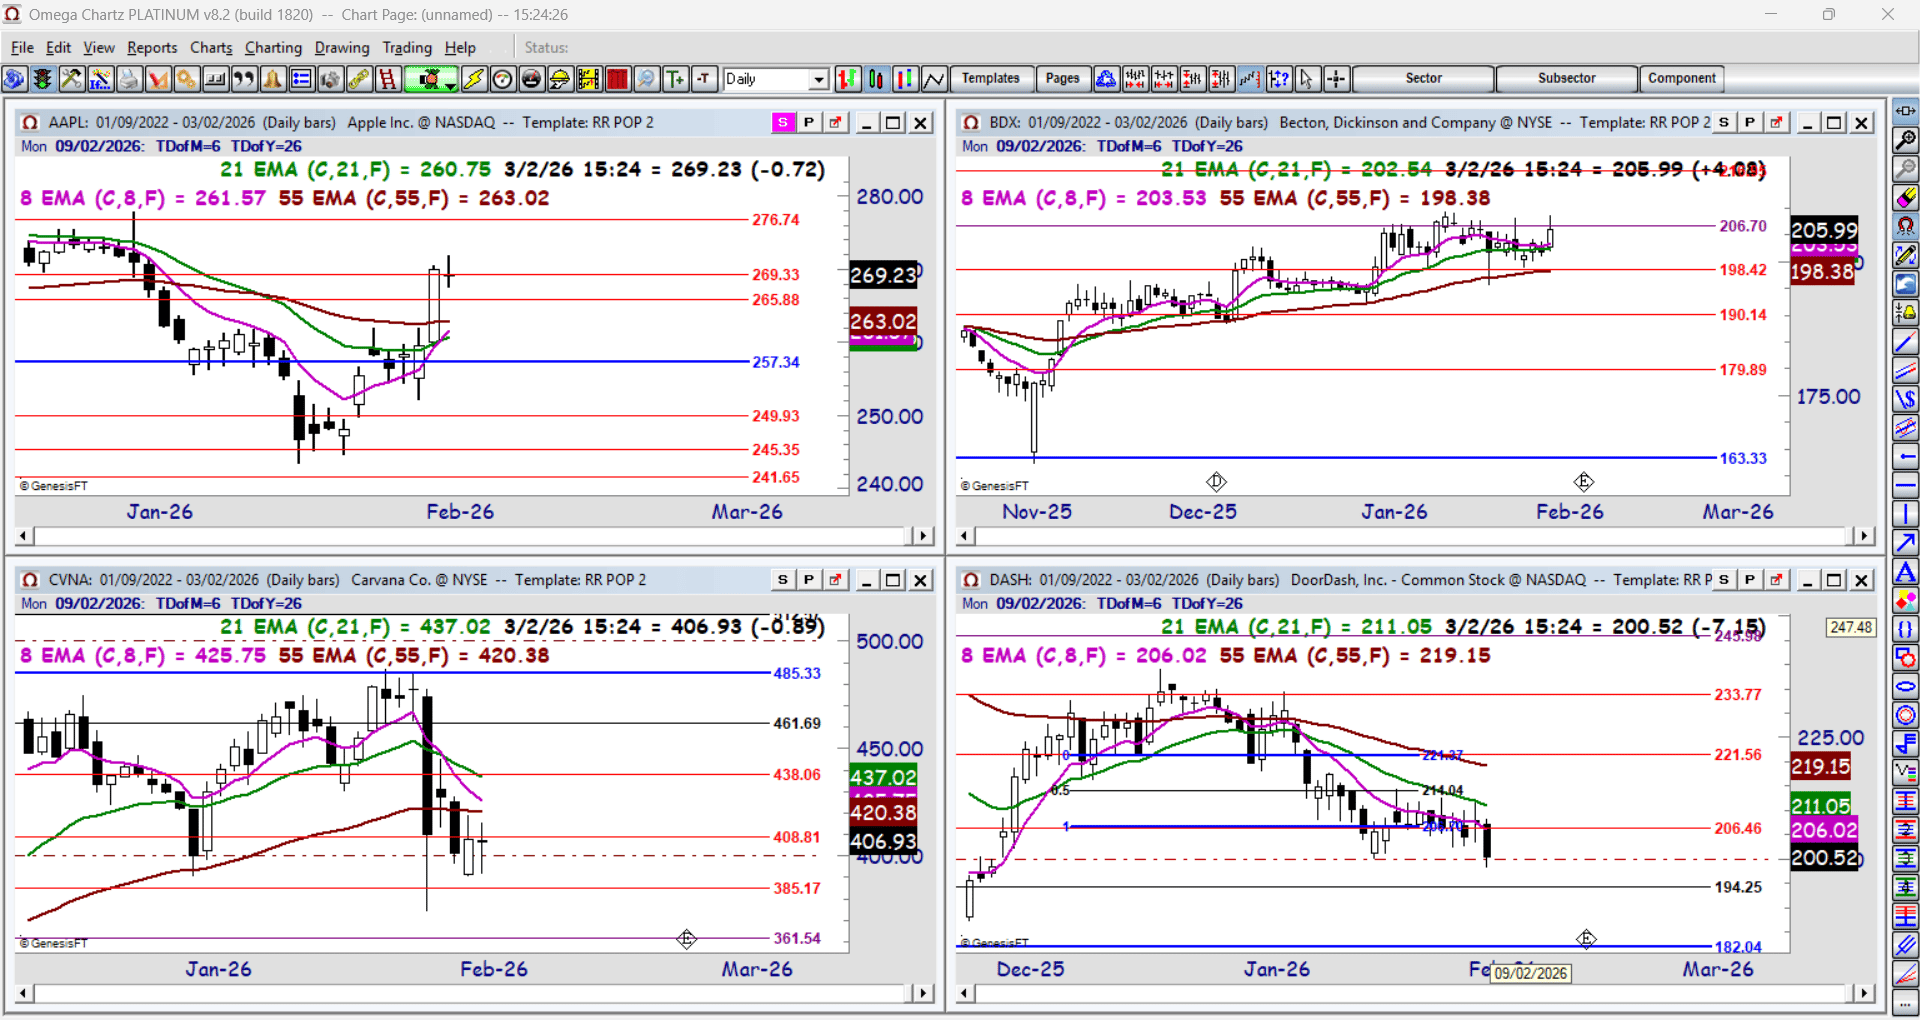Click the red ladder icon
1920x1020 pixels.
coord(388,79)
